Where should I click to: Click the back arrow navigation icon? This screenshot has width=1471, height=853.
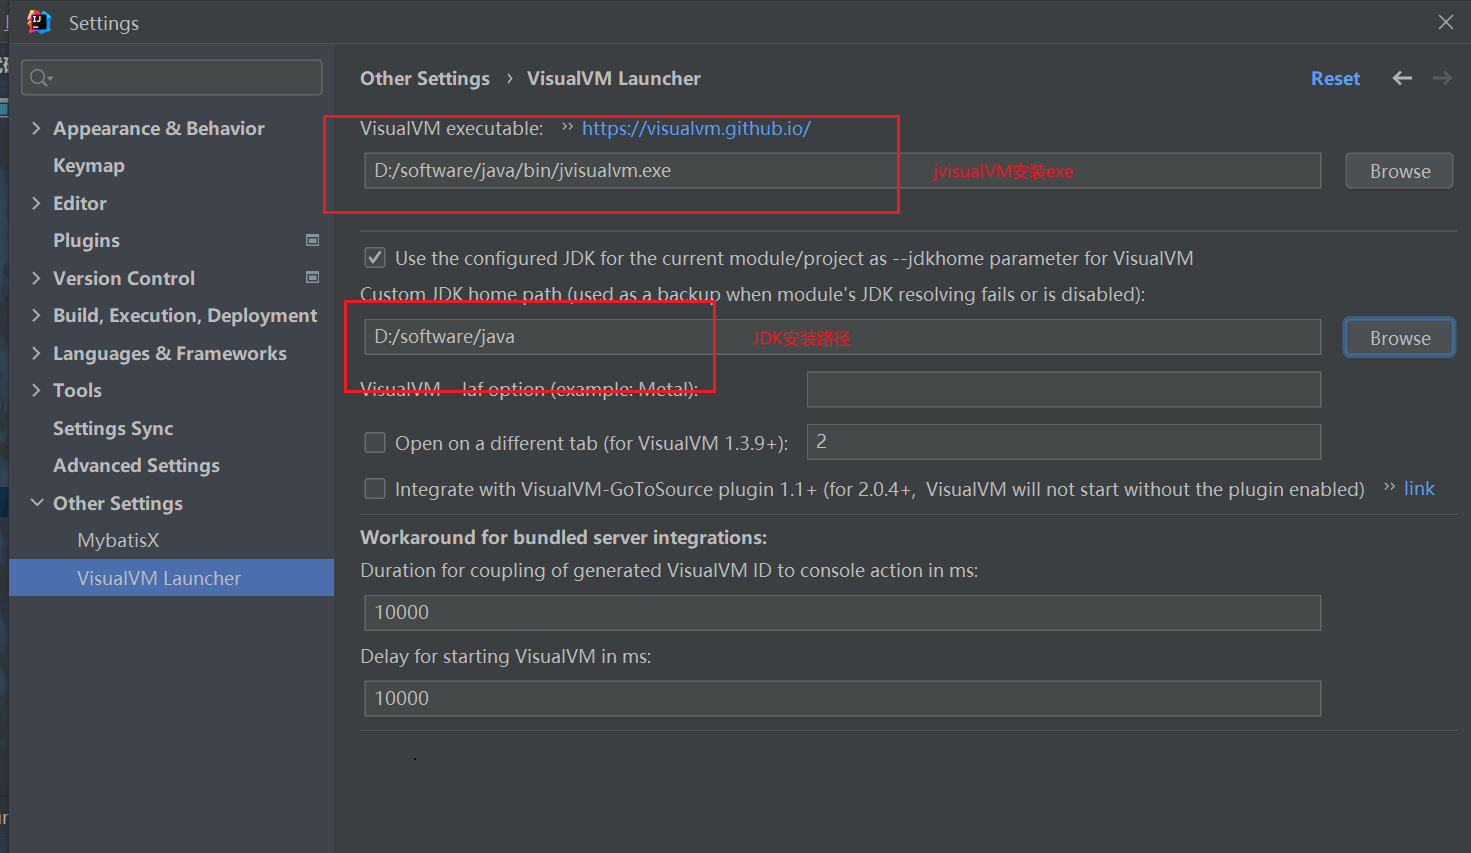[x=1402, y=78]
